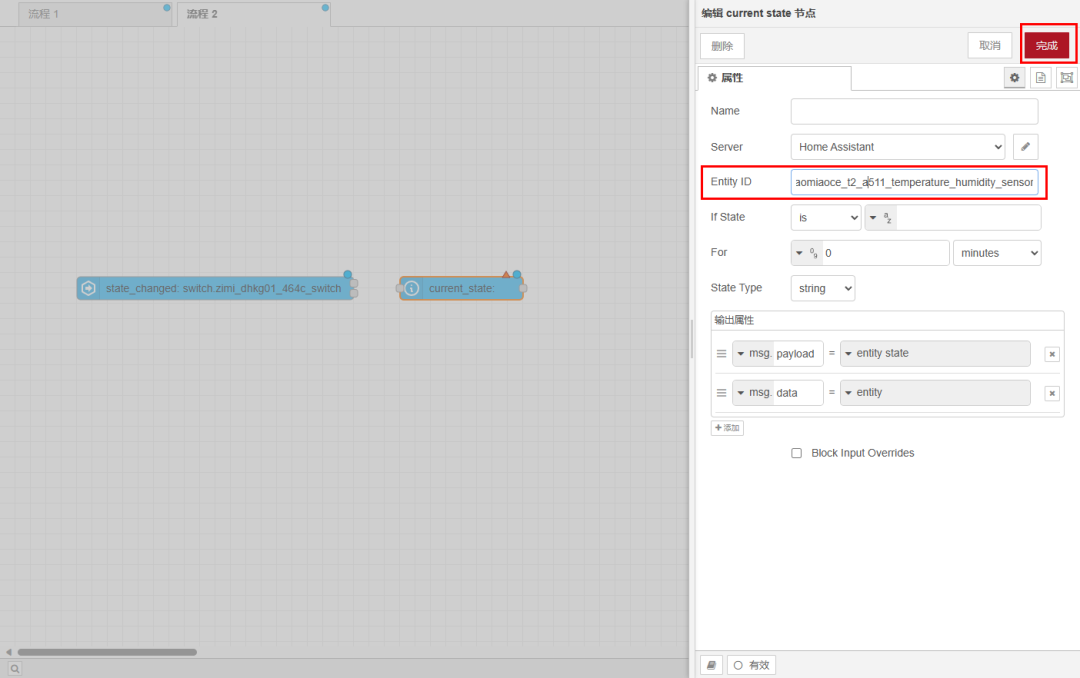1080x678 pixels.
Task: Click the state_changed node upper output port
Action: coord(354,283)
